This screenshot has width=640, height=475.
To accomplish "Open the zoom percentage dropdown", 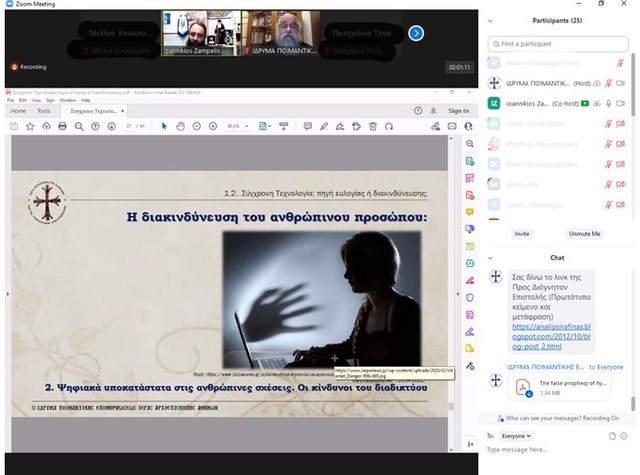I will pos(245,126).
